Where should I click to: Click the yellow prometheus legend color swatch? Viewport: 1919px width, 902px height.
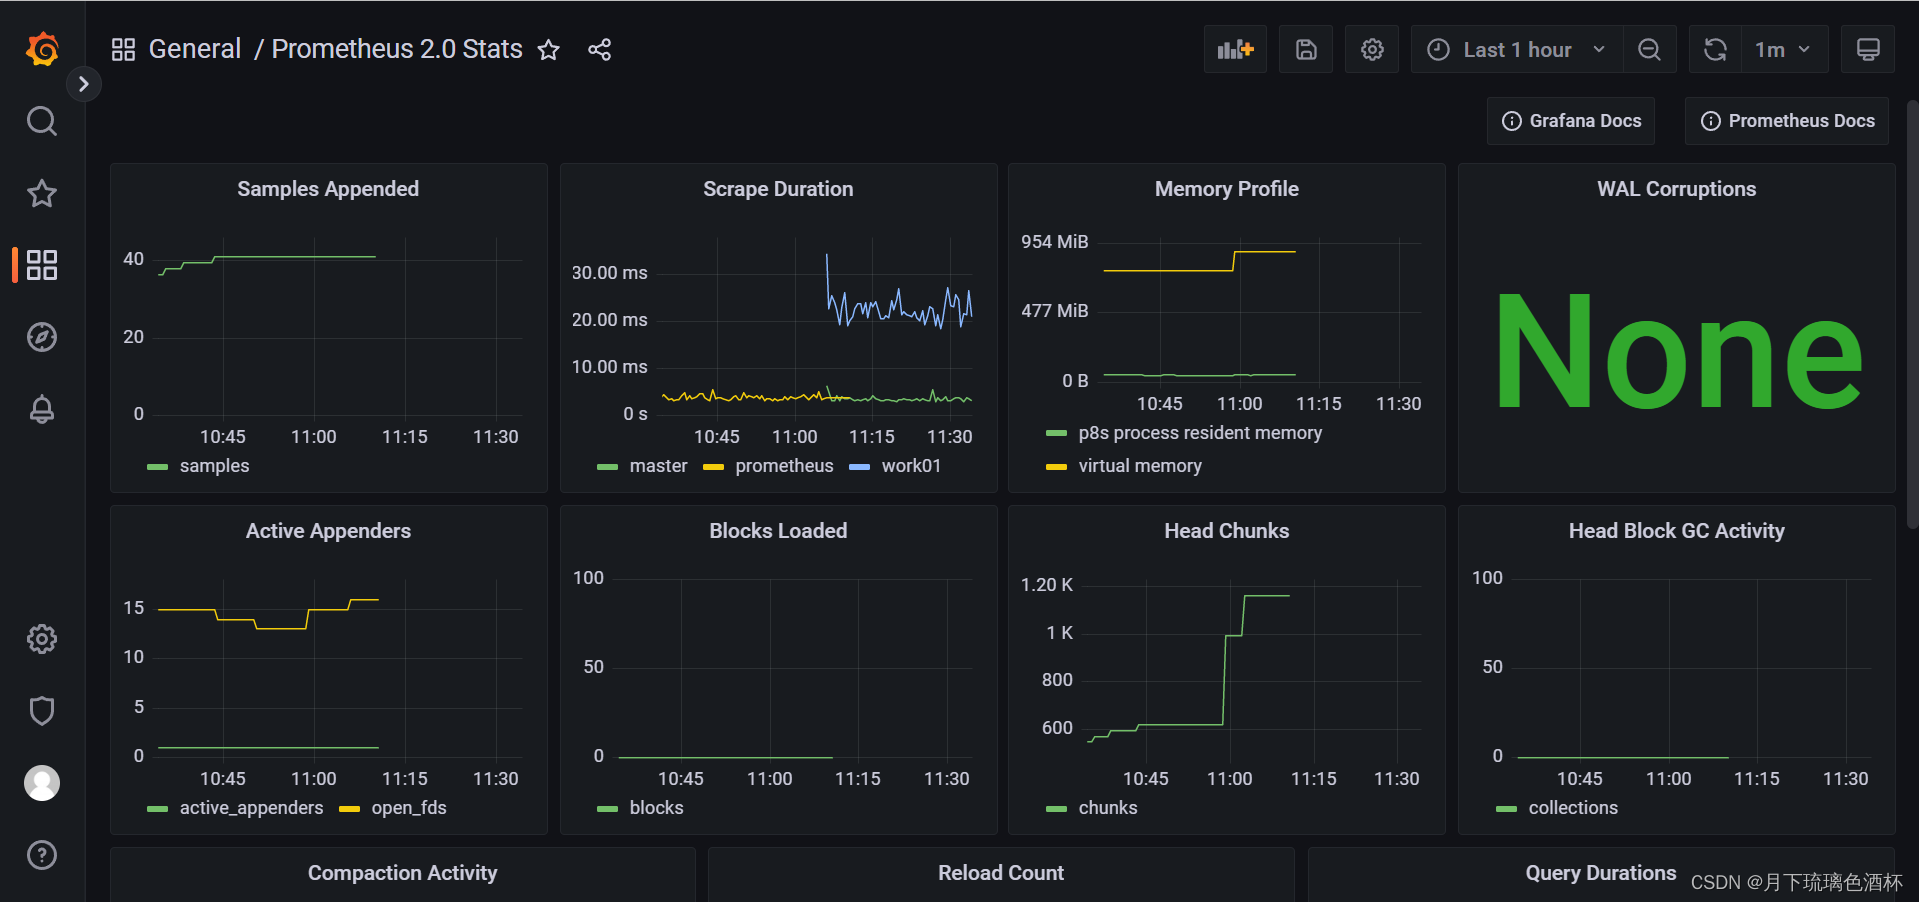coord(713,467)
